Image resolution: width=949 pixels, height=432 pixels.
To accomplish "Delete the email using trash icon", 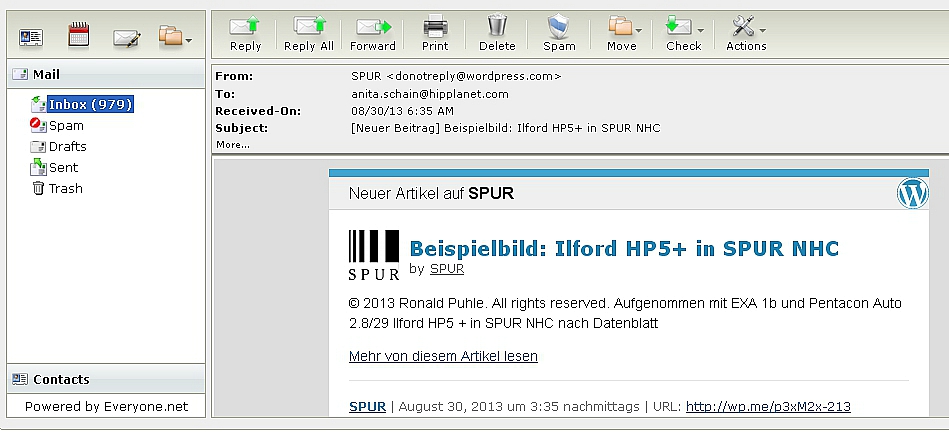I will 497,32.
